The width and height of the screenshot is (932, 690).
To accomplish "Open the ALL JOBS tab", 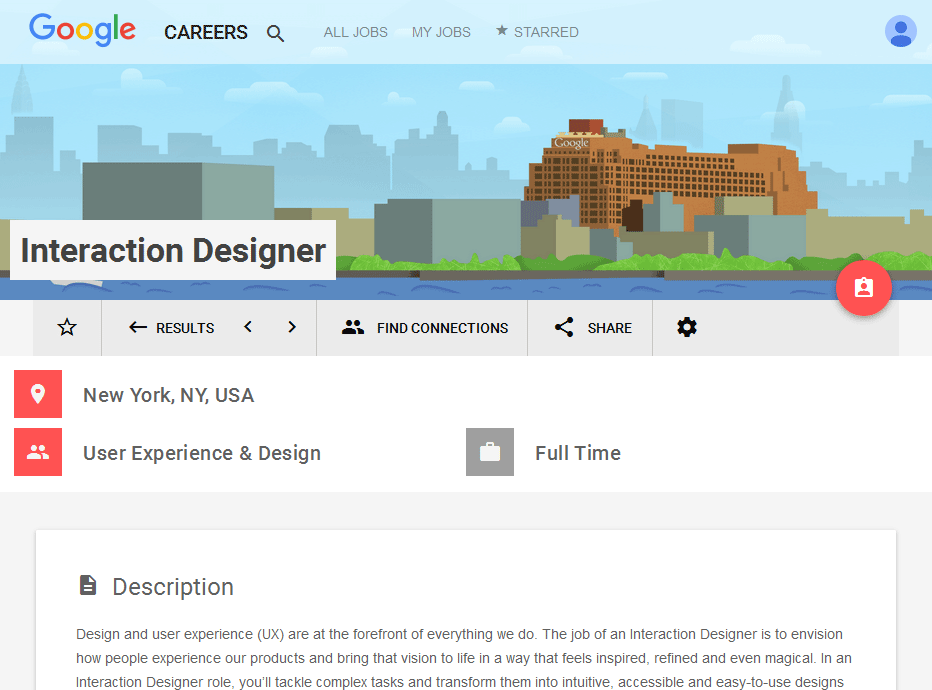I will [355, 32].
